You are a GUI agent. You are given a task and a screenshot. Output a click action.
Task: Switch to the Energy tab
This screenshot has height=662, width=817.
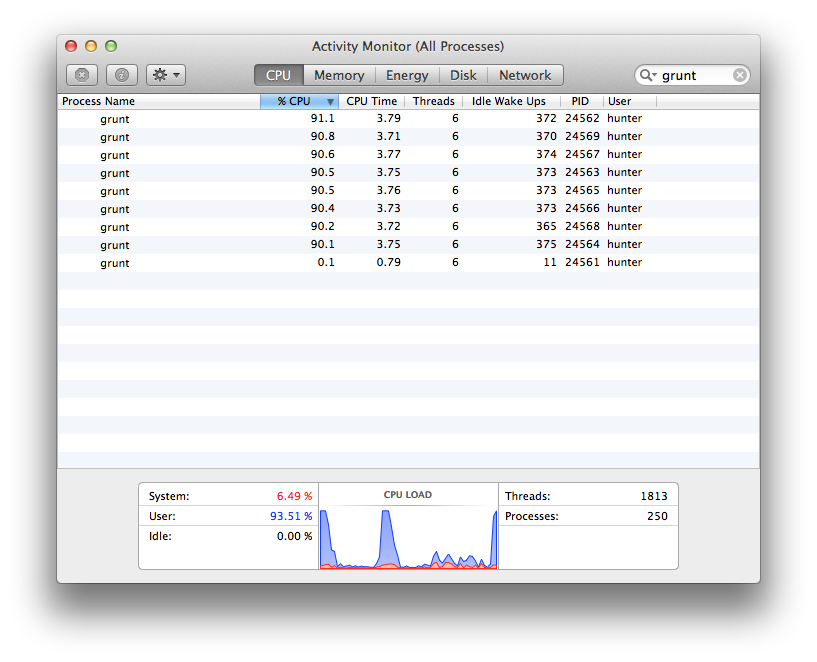click(x=407, y=75)
